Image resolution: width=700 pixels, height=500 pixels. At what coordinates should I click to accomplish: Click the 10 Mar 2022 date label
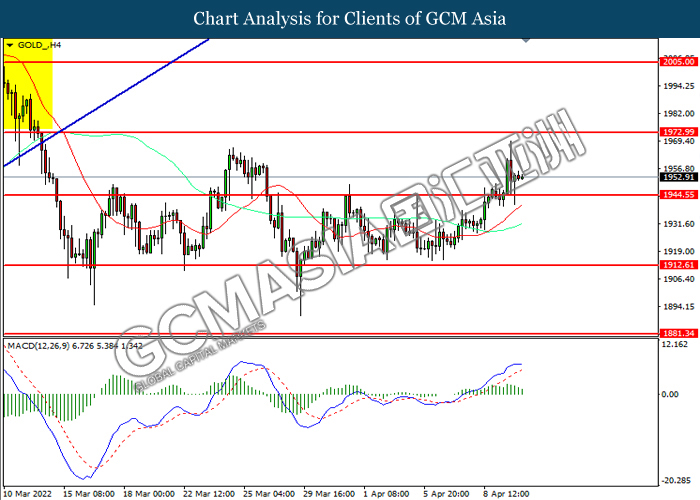(x=28, y=494)
